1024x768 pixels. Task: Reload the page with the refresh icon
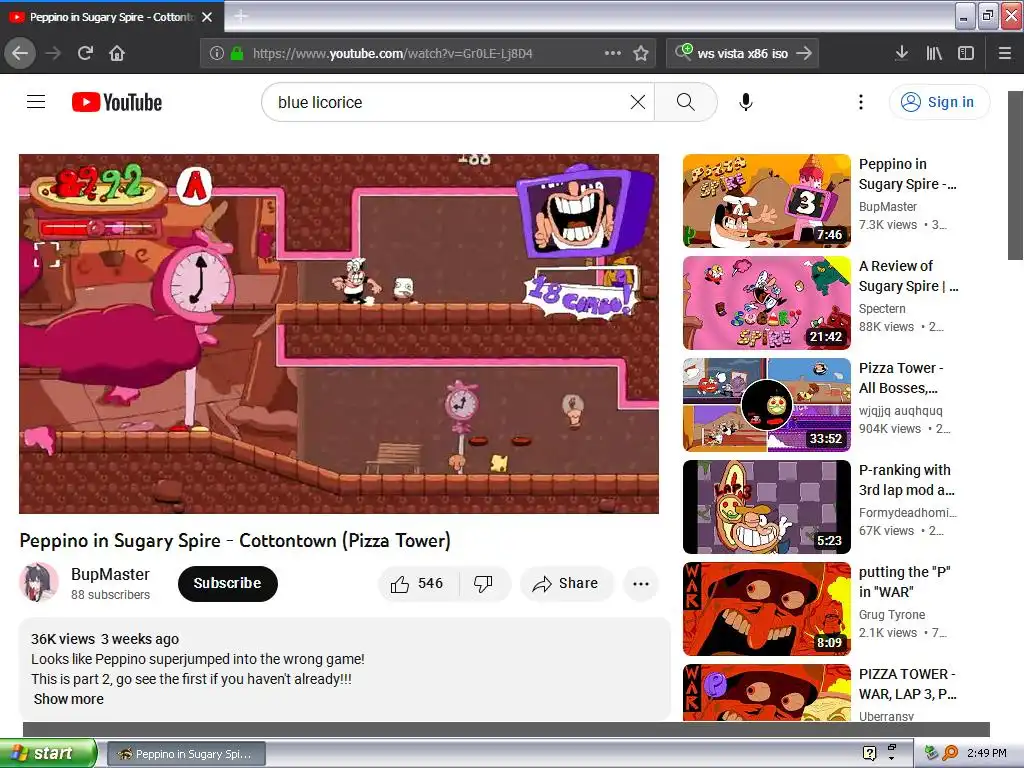coord(86,53)
